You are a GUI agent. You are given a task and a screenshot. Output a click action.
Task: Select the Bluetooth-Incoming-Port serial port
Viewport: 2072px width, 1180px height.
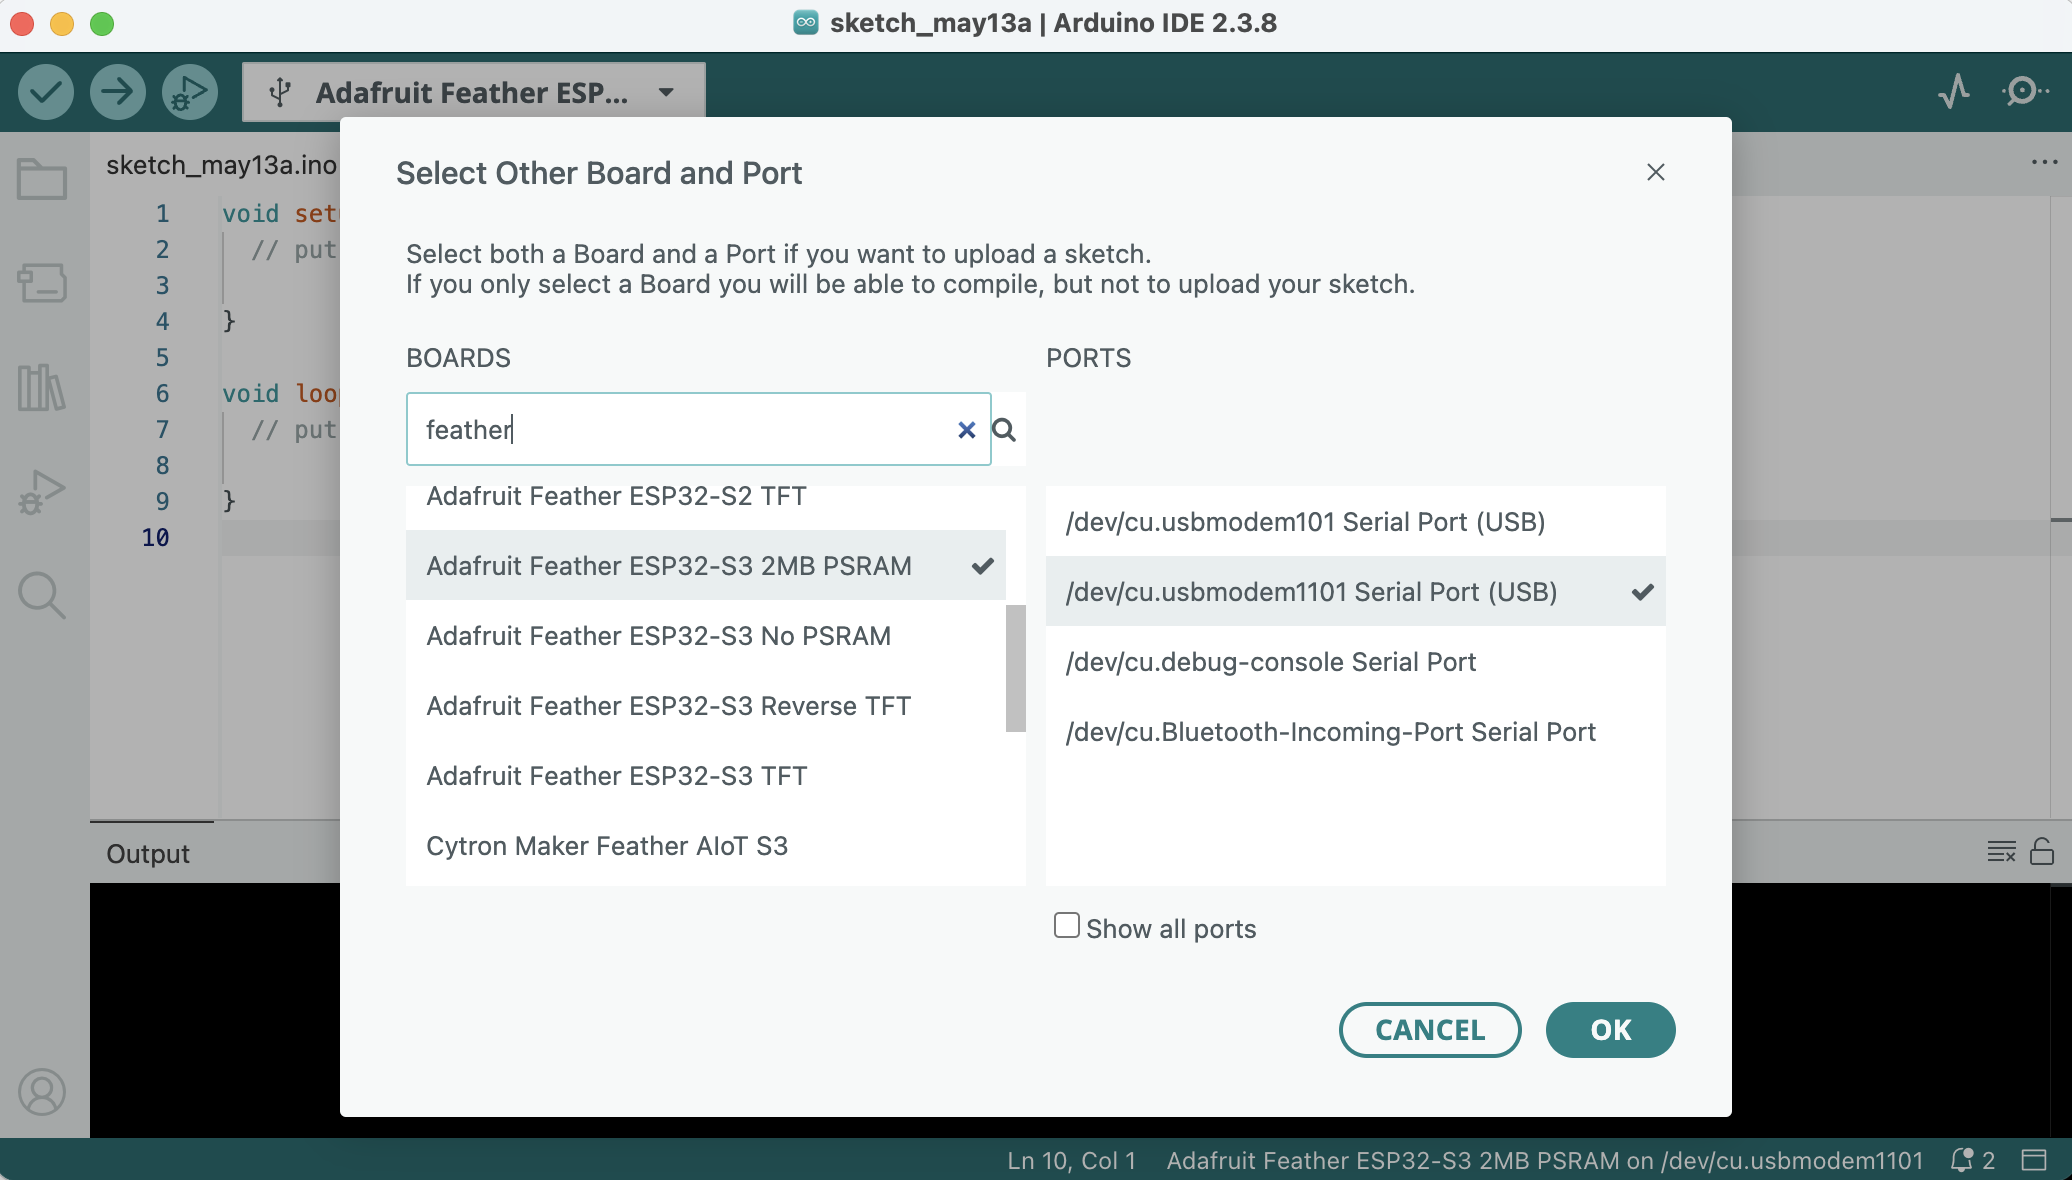coord(1356,731)
